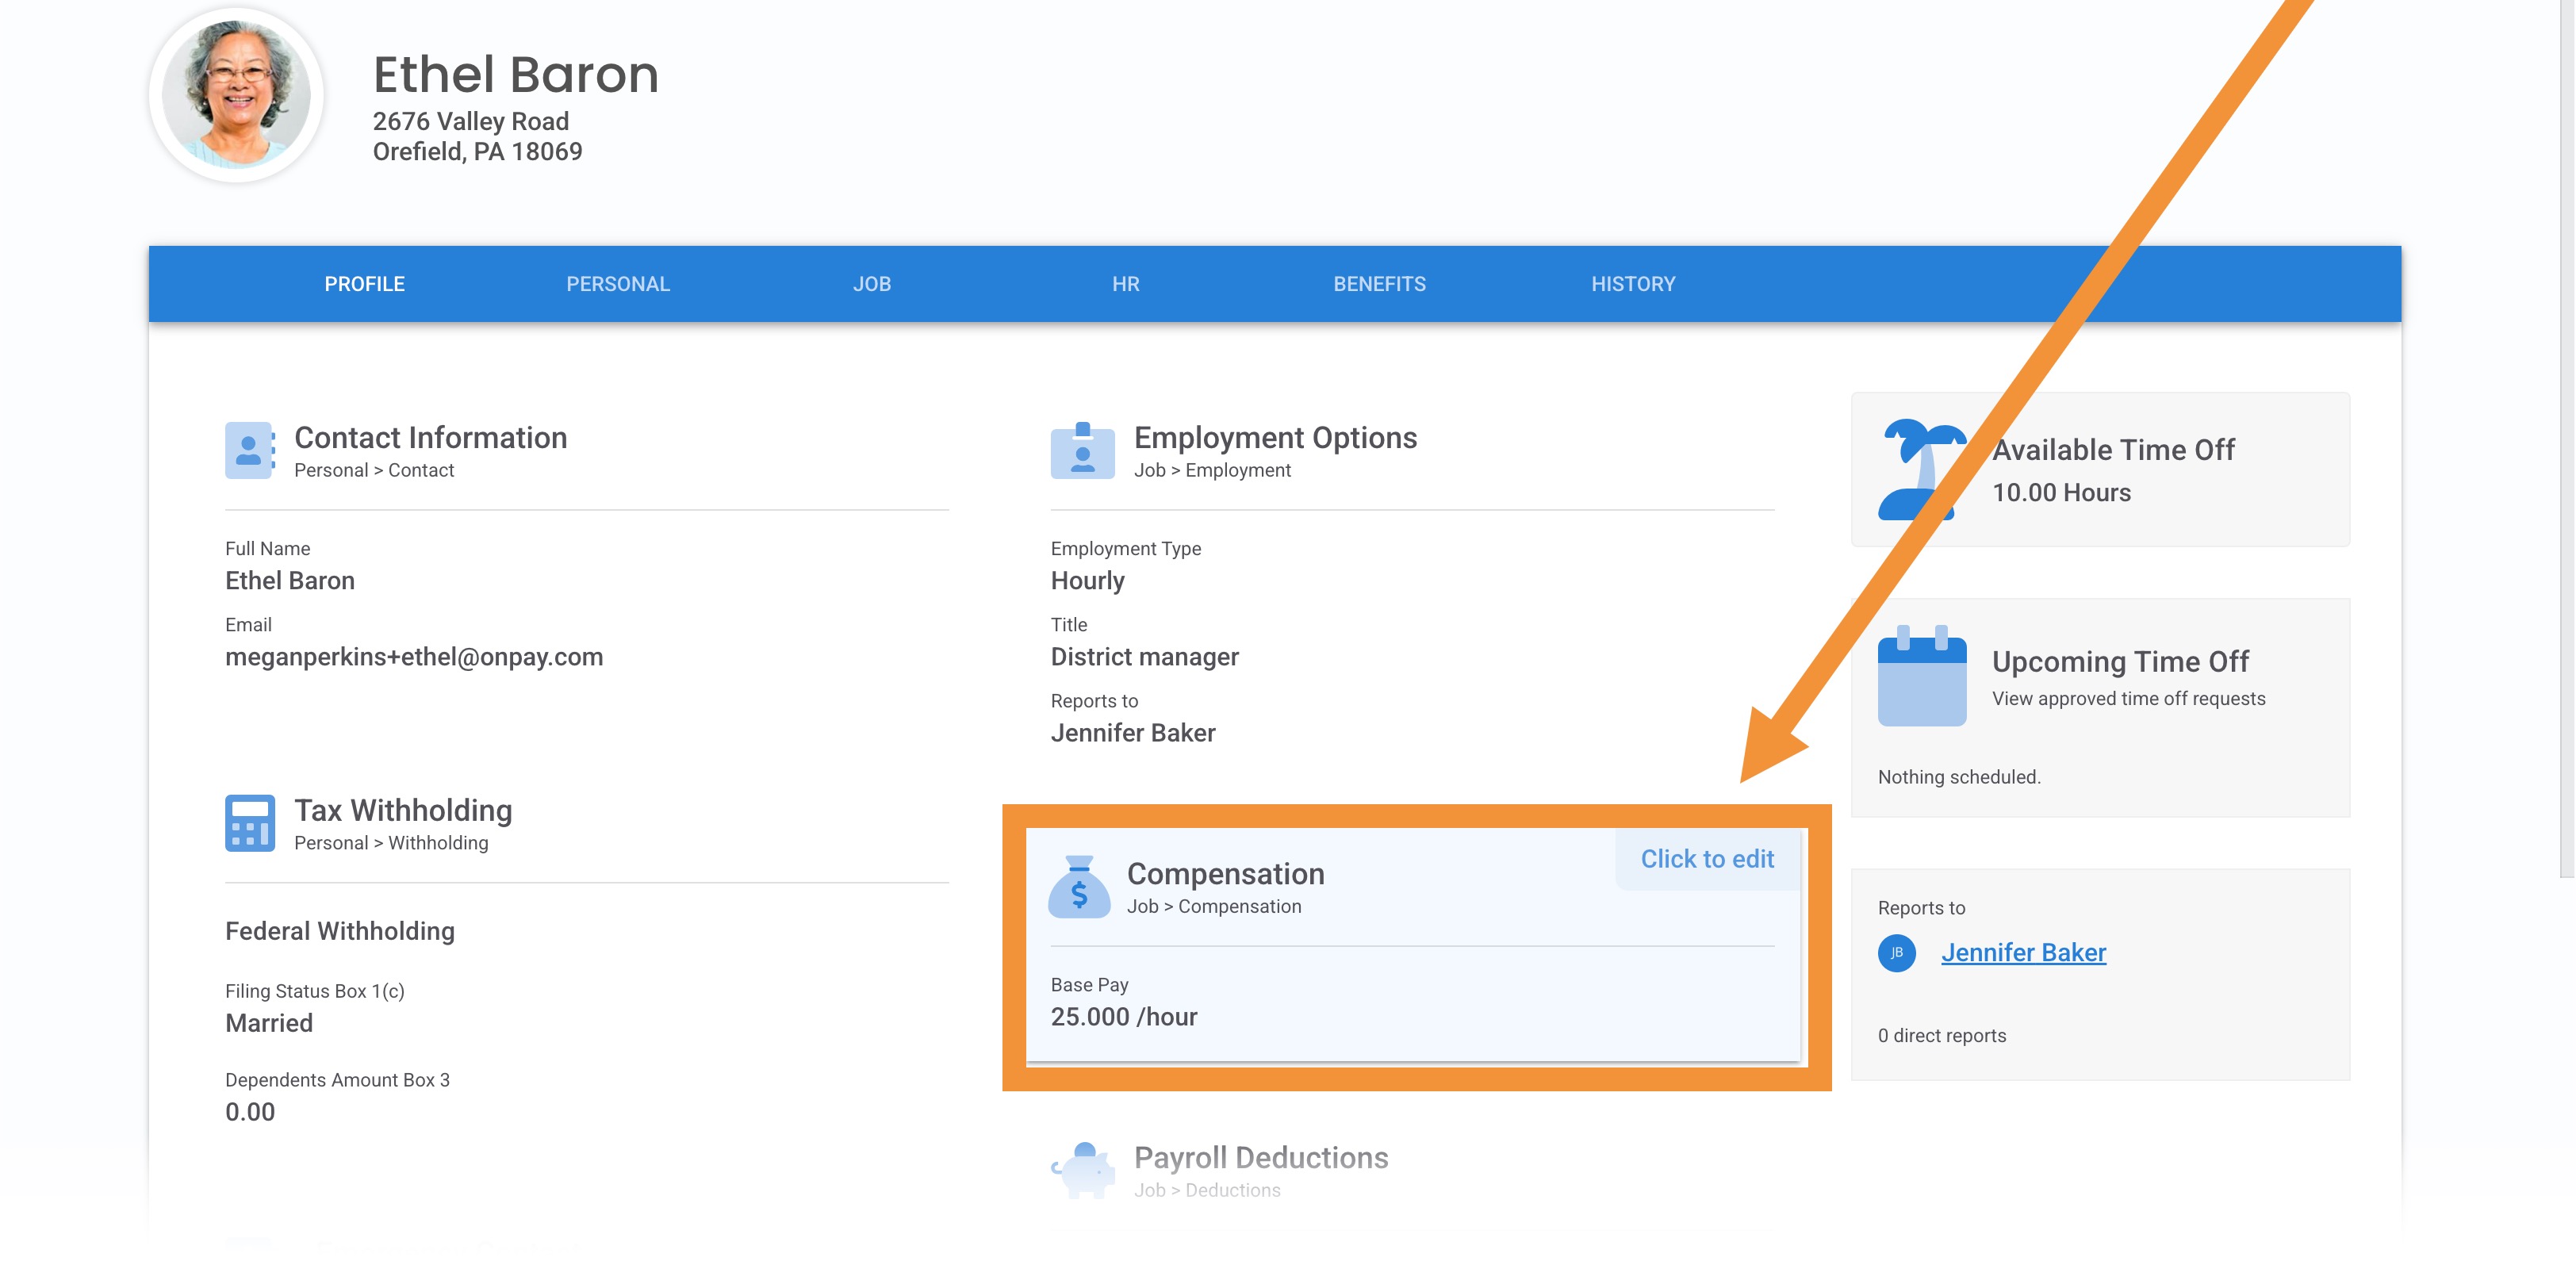Image resolution: width=2576 pixels, height=1261 pixels.
Task: Select the HR tab
Action: 1126,284
